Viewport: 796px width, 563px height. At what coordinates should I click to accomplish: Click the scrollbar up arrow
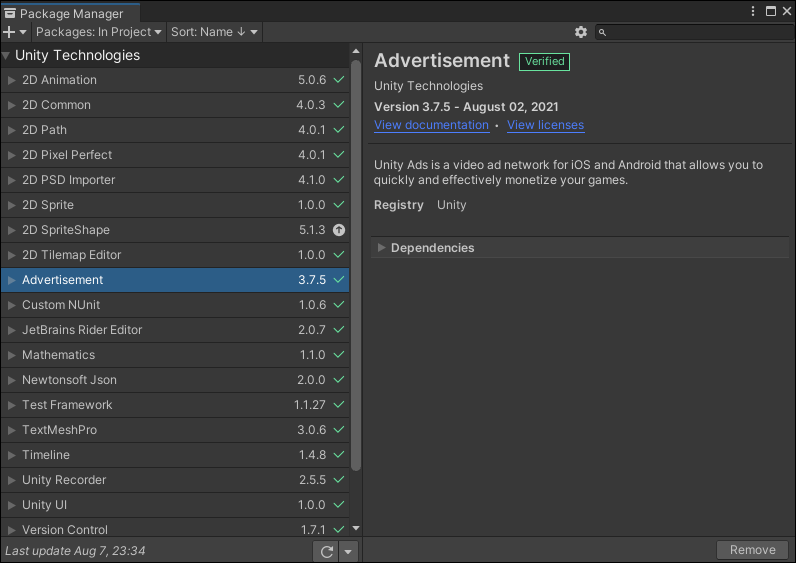356,51
